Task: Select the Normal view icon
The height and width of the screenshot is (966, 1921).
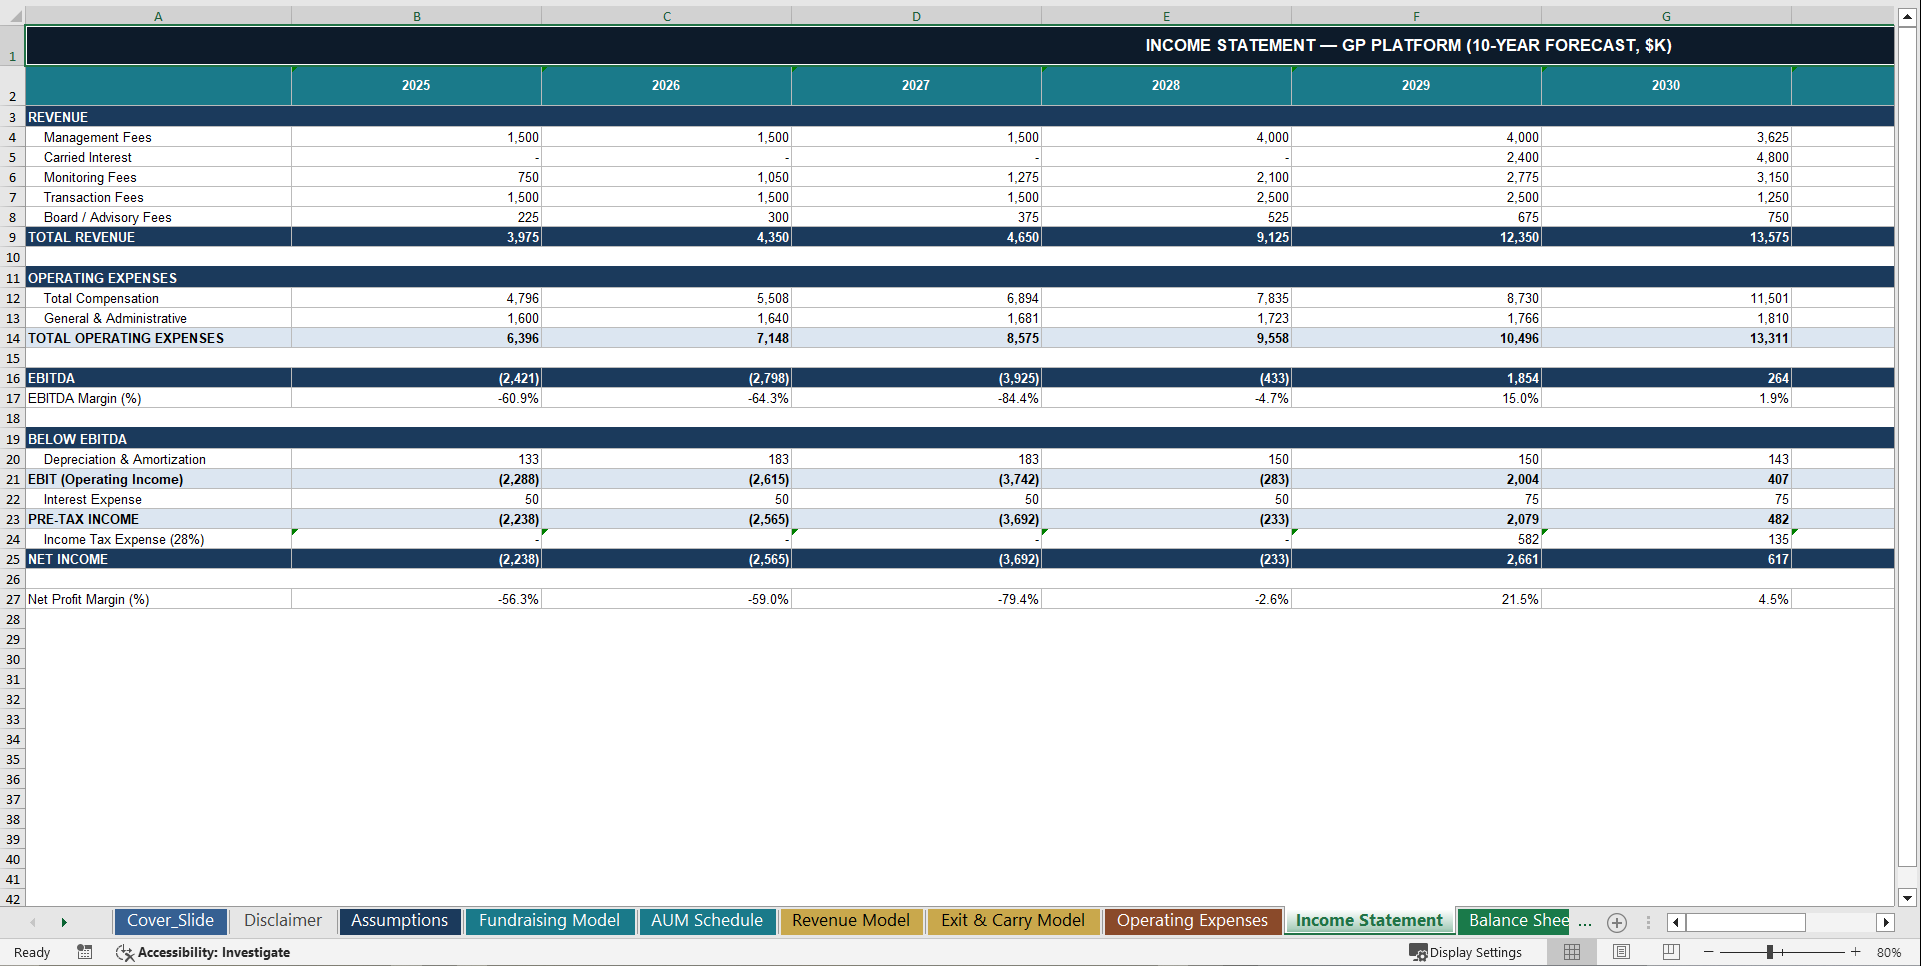Action: (x=1571, y=952)
